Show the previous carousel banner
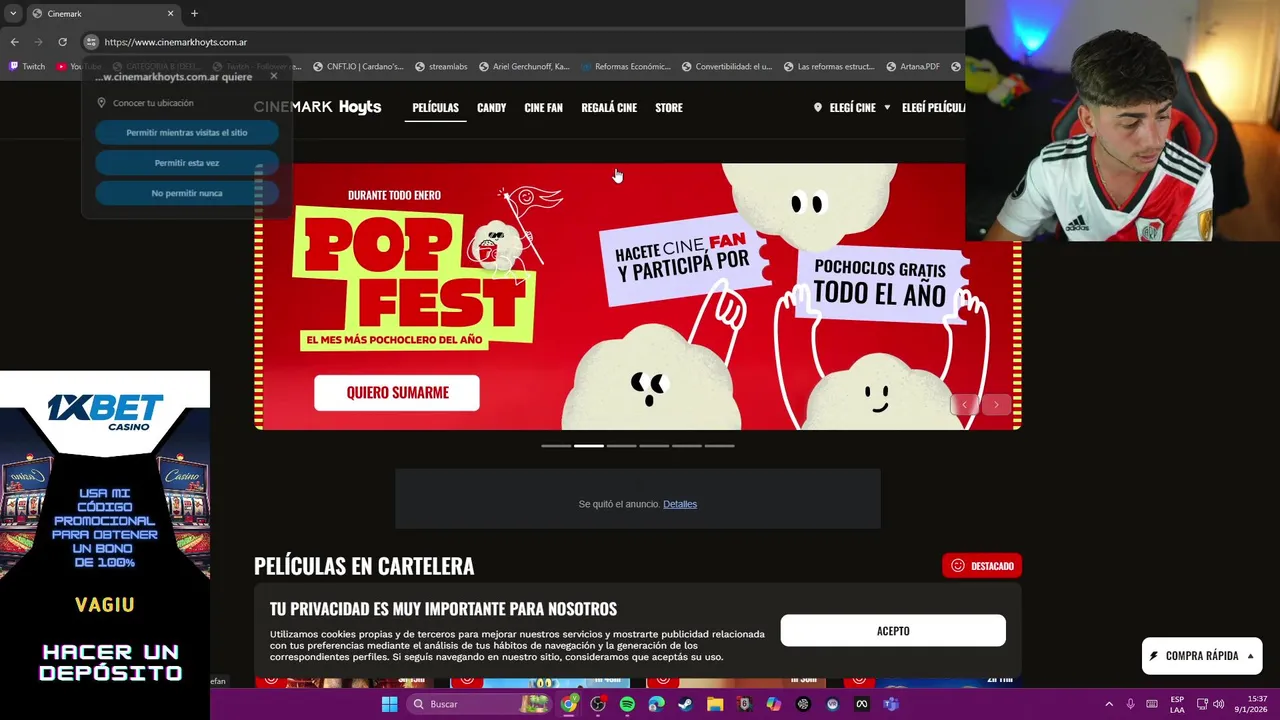This screenshot has height=720, width=1280. point(964,404)
